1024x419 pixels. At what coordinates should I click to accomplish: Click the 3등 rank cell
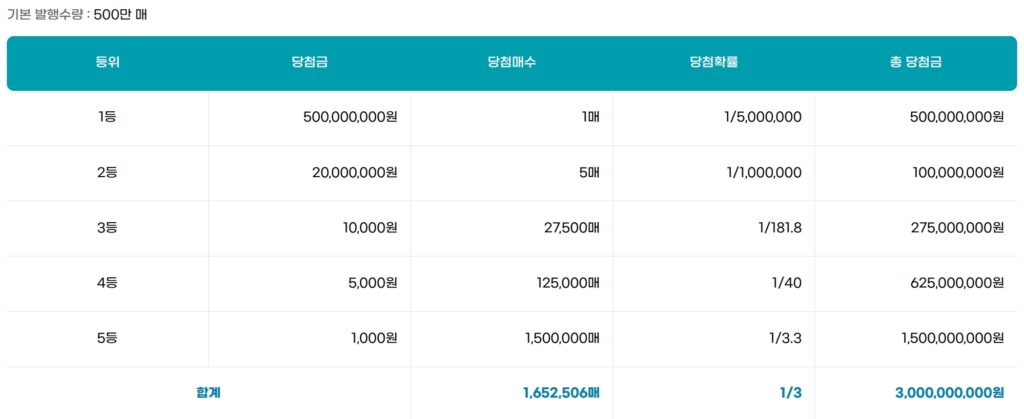107,227
